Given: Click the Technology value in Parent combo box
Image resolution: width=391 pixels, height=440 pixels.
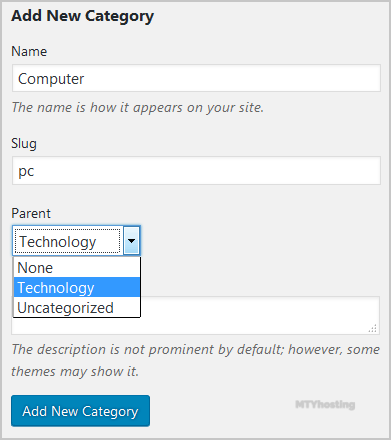Looking at the screenshot, I should (x=58, y=242).
